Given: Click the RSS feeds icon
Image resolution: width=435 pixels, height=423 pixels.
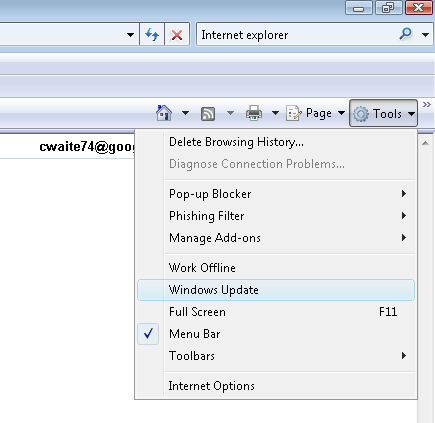Looking at the screenshot, I should pyautogui.click(x=208, y=114).
